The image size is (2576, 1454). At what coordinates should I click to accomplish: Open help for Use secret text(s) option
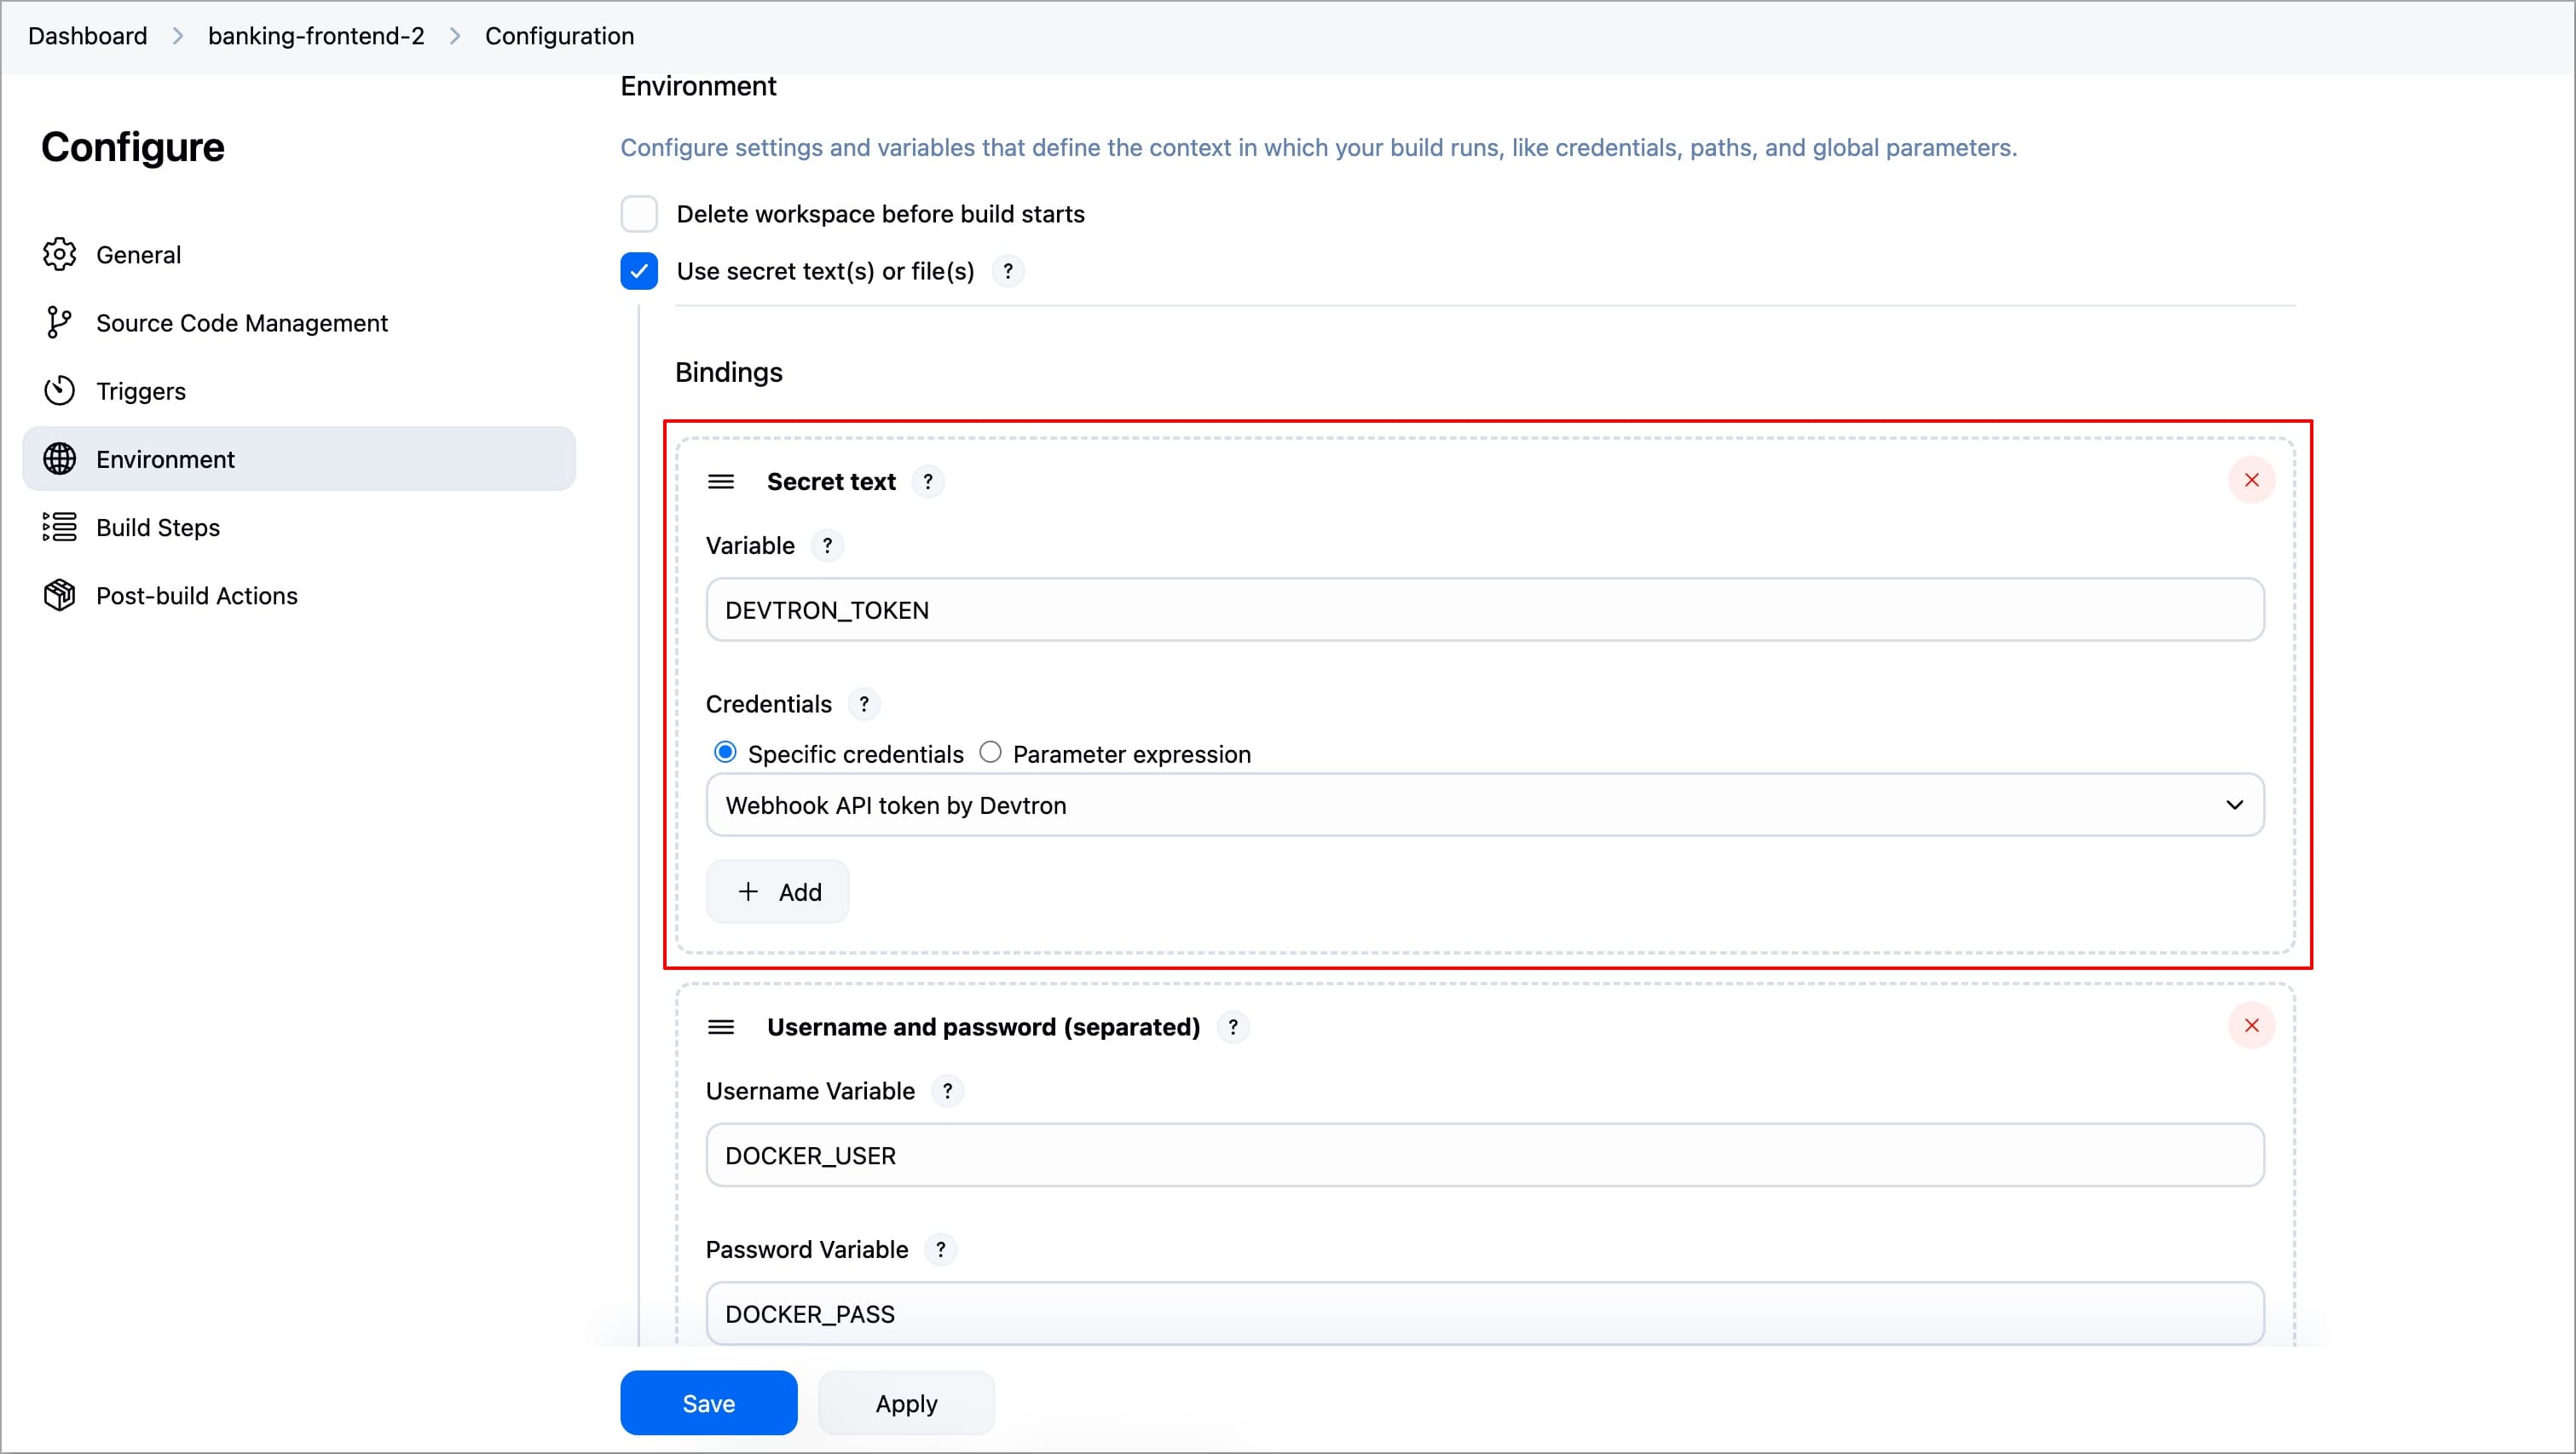(1007, 271)
